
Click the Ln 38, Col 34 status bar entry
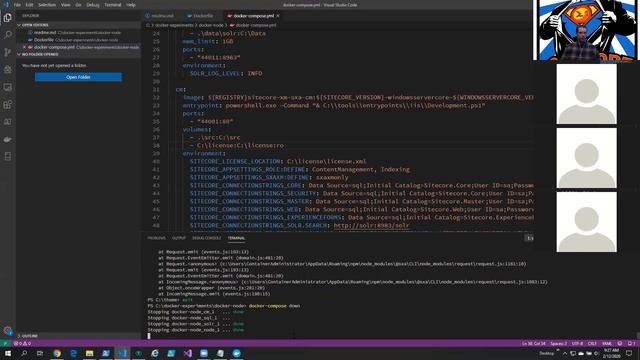tap(533, 344)
